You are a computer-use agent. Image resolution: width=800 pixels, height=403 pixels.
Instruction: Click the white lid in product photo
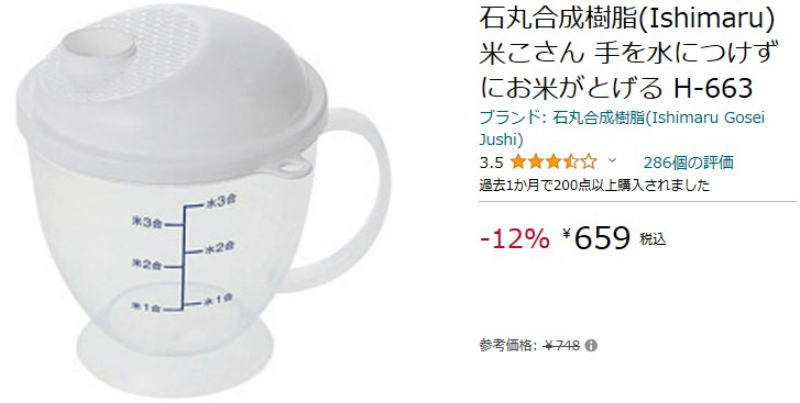[x=171, y=92]
